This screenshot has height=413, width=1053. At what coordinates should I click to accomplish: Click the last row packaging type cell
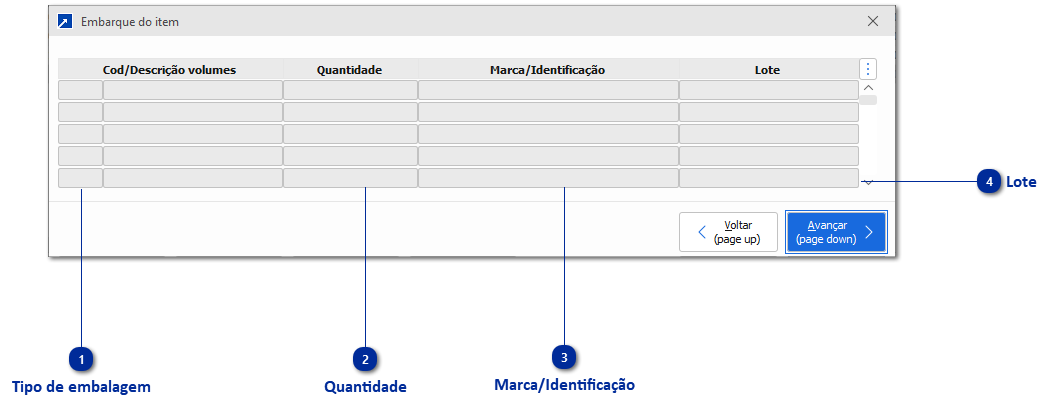pos(80,178)
